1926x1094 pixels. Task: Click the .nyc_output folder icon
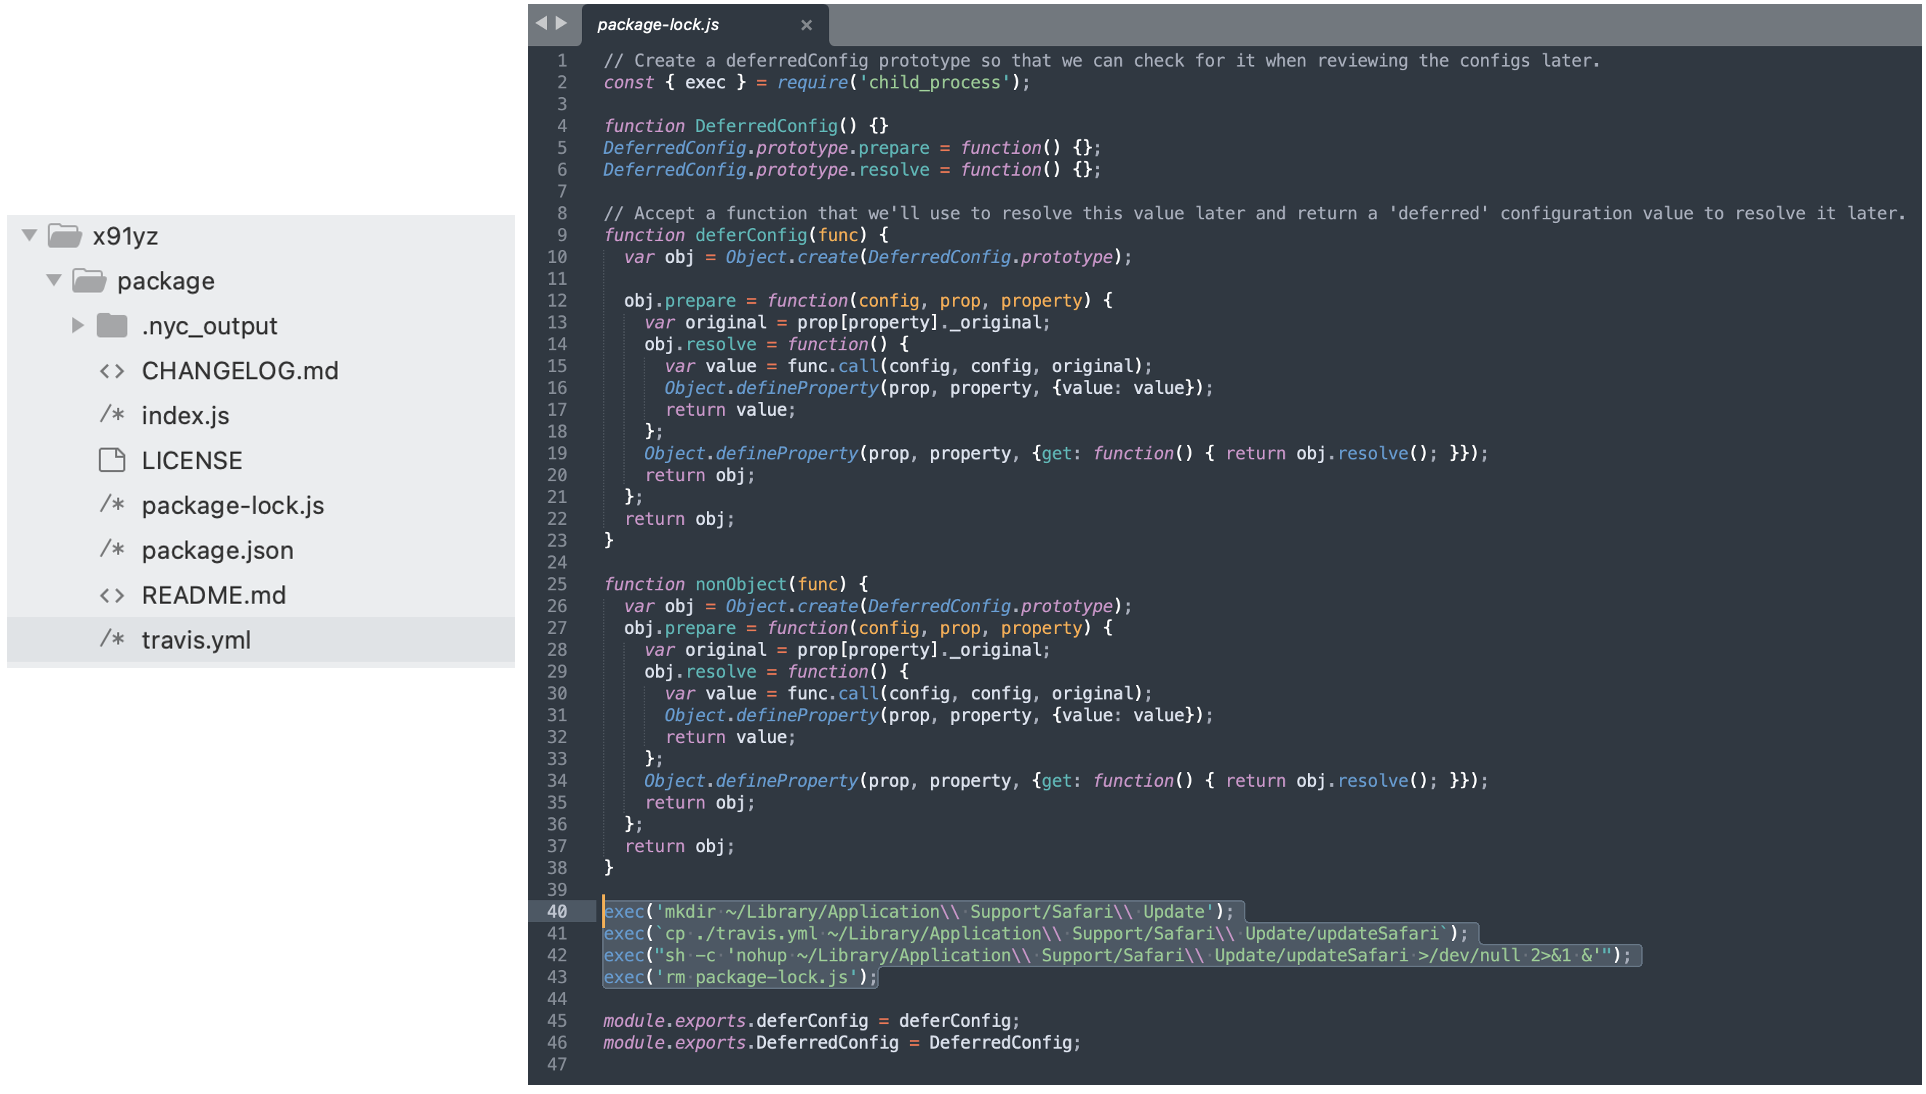tap(112, 326)
